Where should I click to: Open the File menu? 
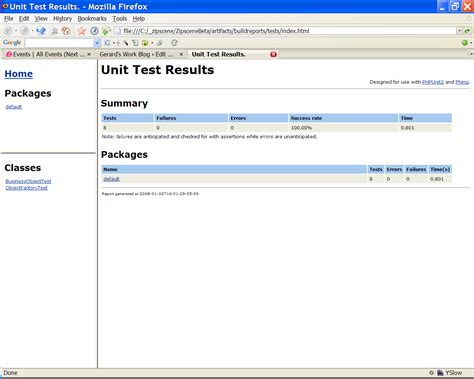pos(9,19)
